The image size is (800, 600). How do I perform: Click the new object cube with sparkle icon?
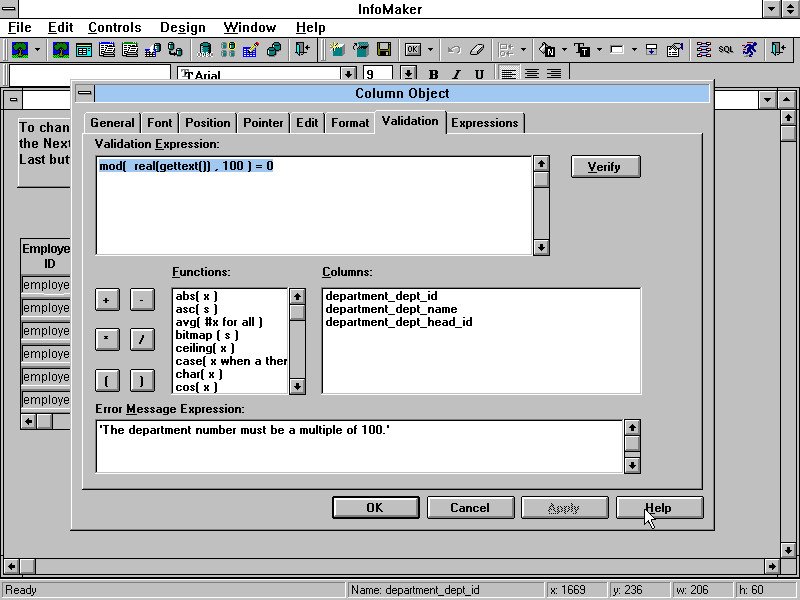click(x=338, y=49)
